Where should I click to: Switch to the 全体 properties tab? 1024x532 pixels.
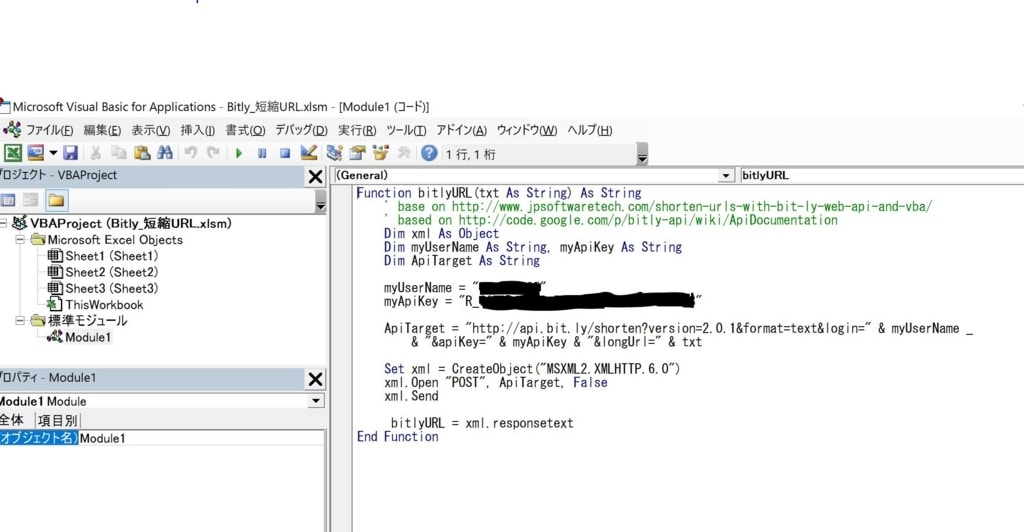point(13,420)
